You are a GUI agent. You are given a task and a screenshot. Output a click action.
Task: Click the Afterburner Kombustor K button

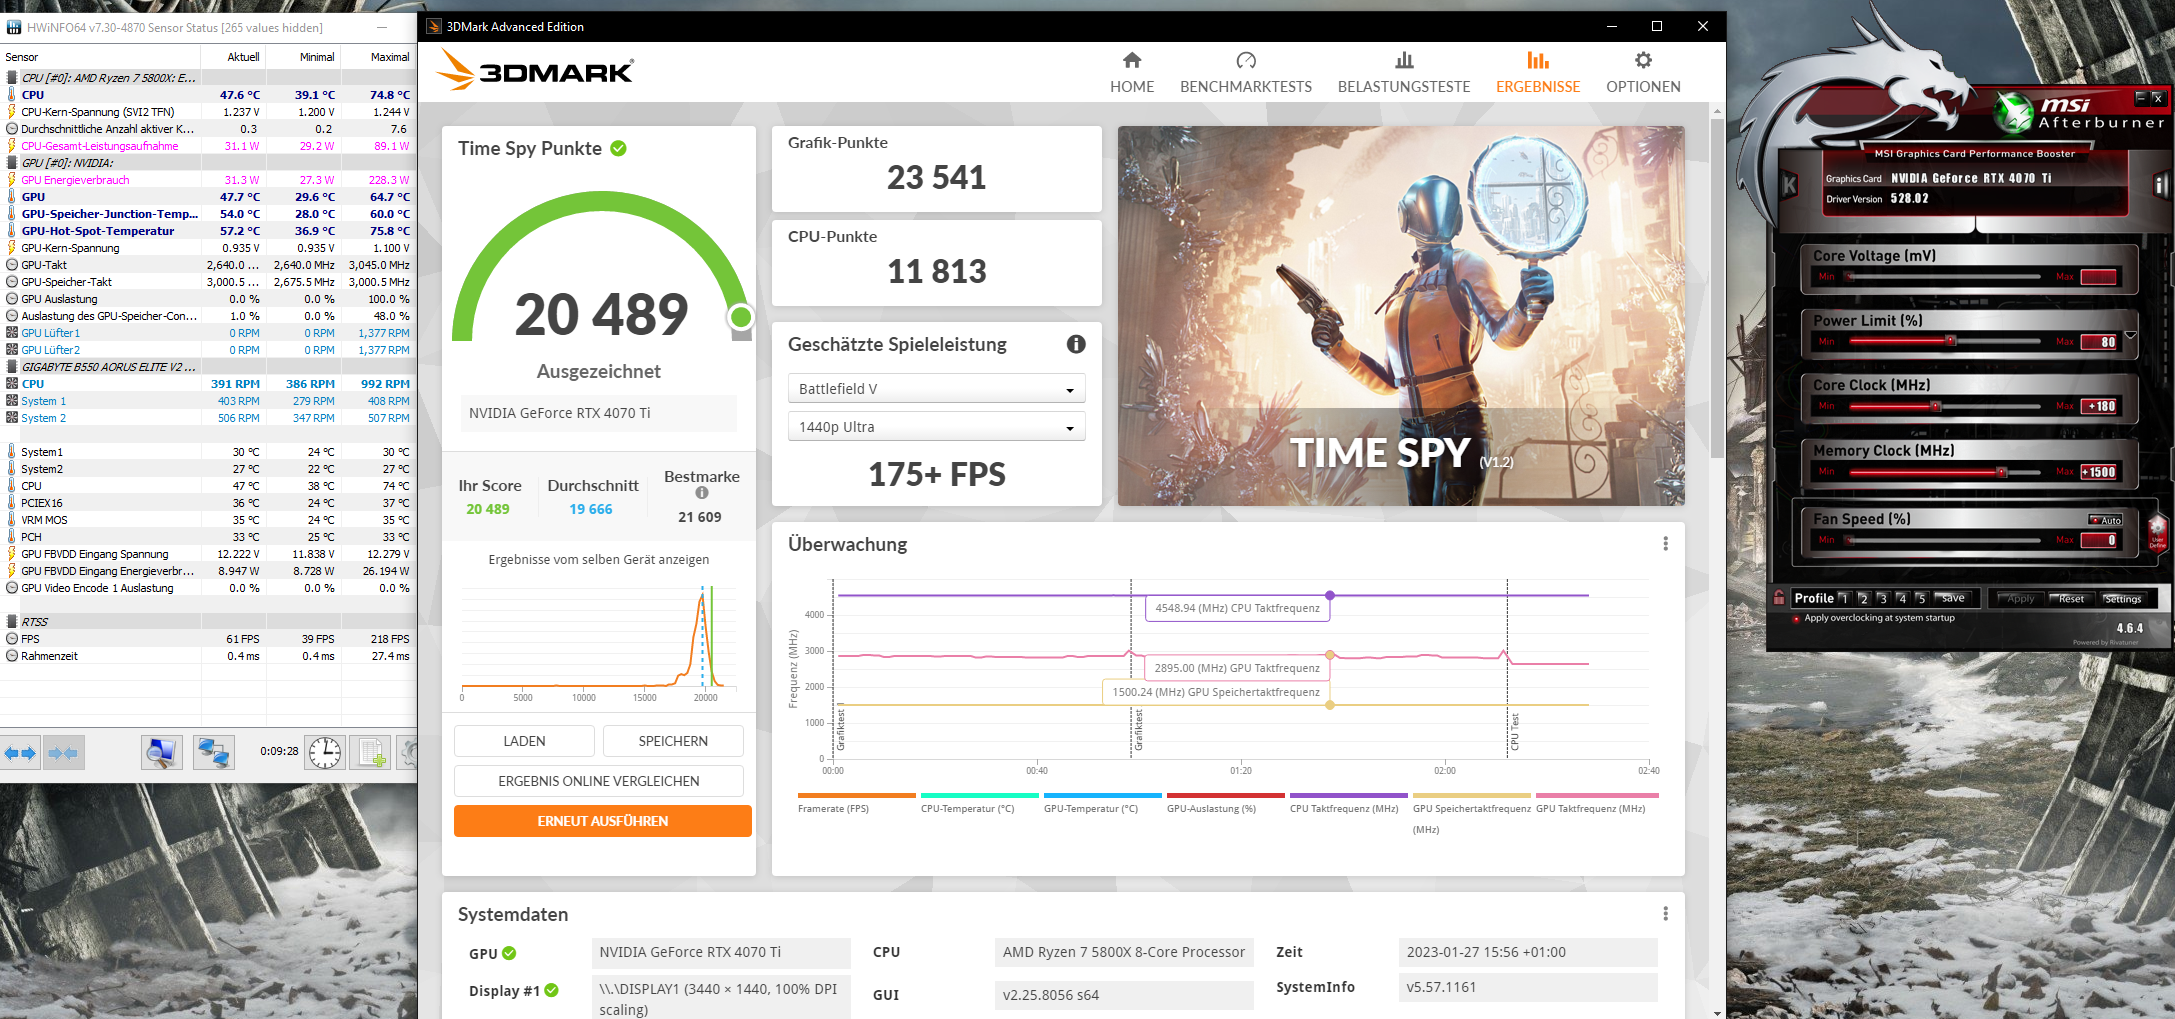pos(1790,185)
